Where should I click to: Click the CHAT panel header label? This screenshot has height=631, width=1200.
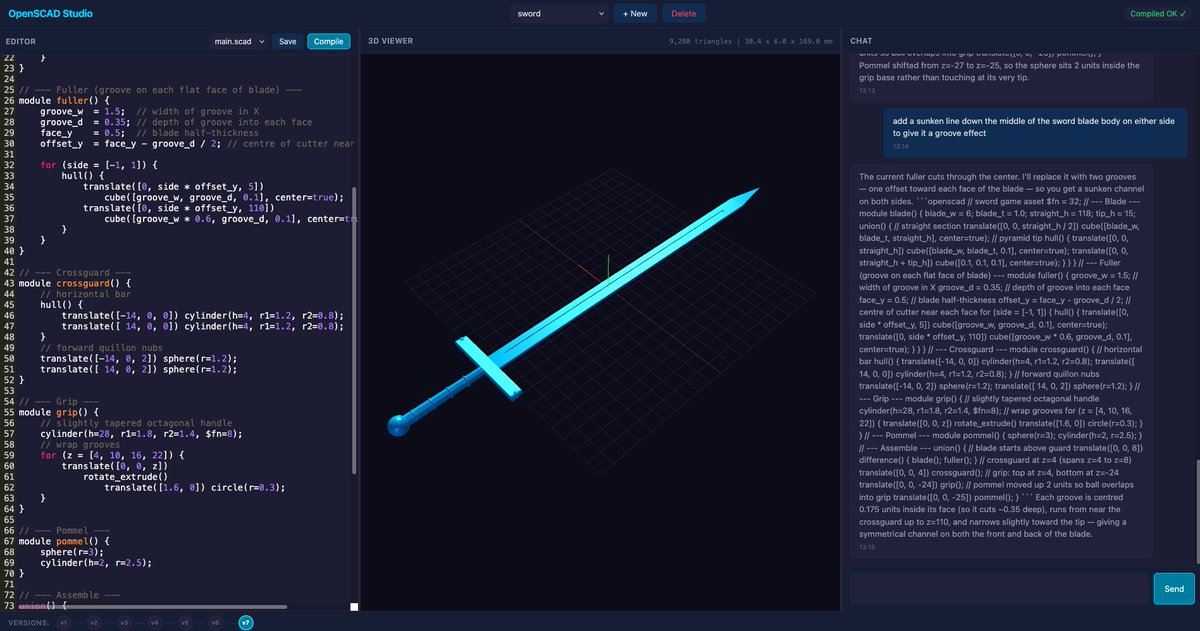coord(861,41)
